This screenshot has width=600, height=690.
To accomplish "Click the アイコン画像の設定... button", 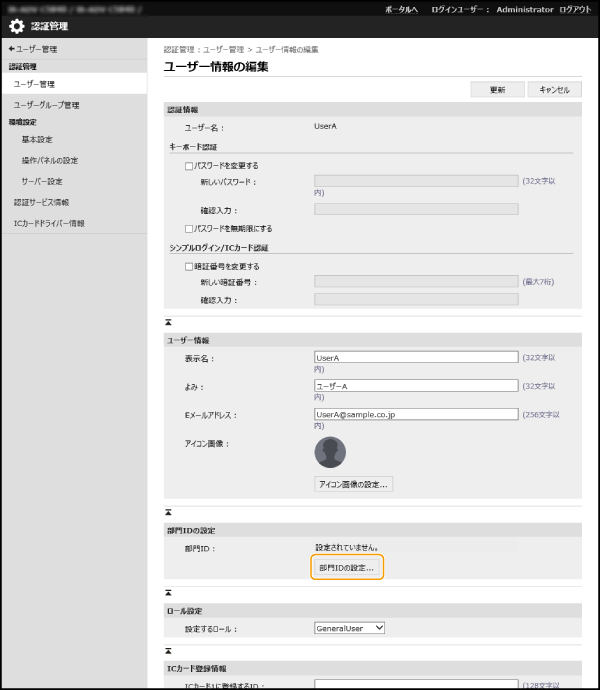I will [x=353, y=484].
